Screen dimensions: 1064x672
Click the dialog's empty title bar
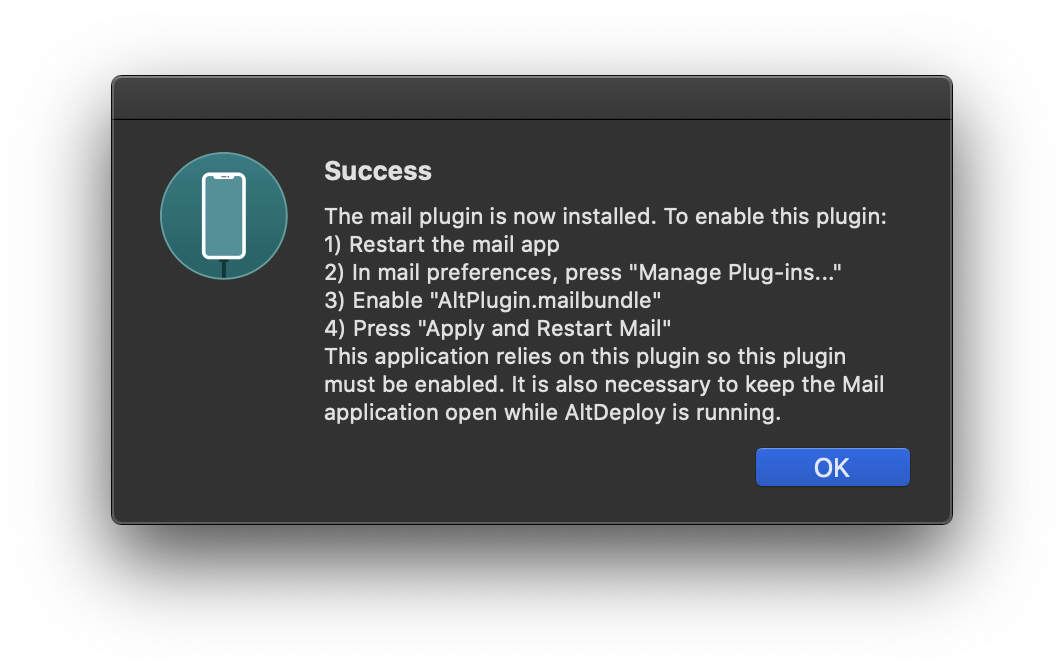[x=531, y=99]
